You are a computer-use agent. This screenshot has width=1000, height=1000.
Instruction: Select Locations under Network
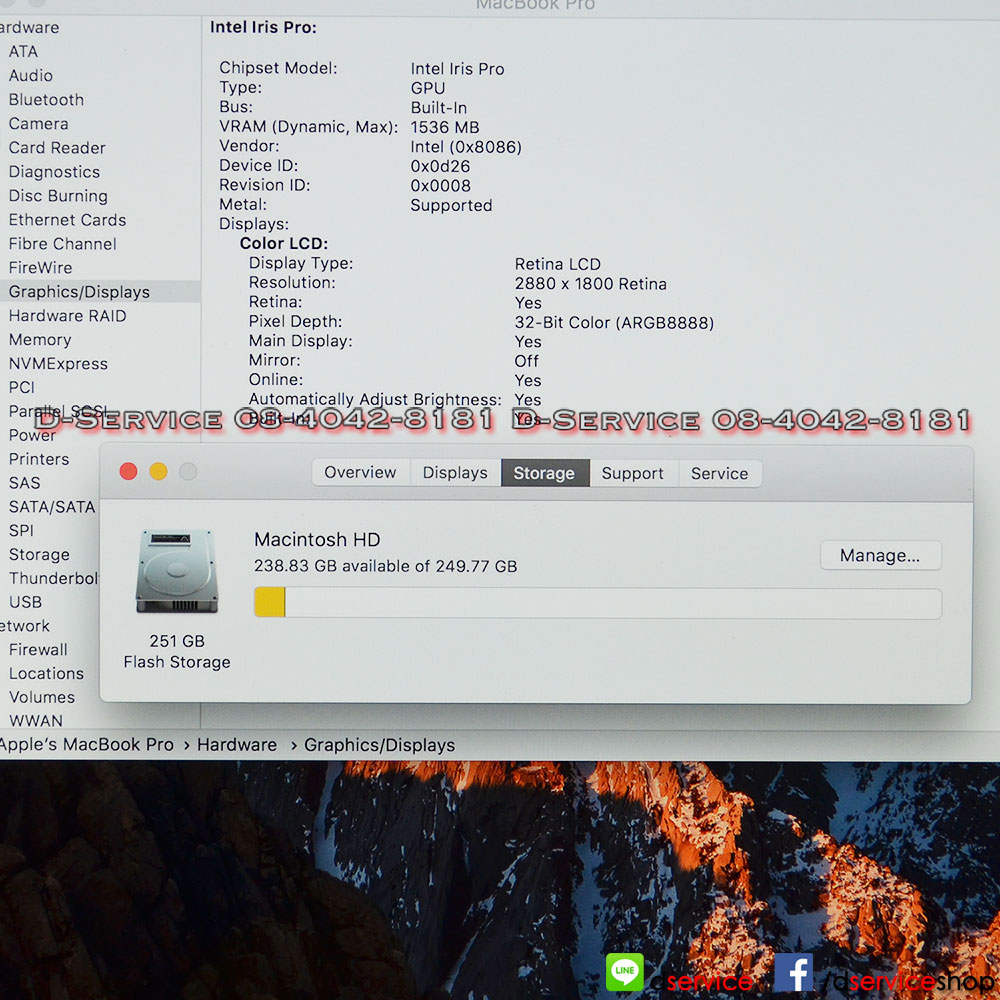tap(46, 673)
